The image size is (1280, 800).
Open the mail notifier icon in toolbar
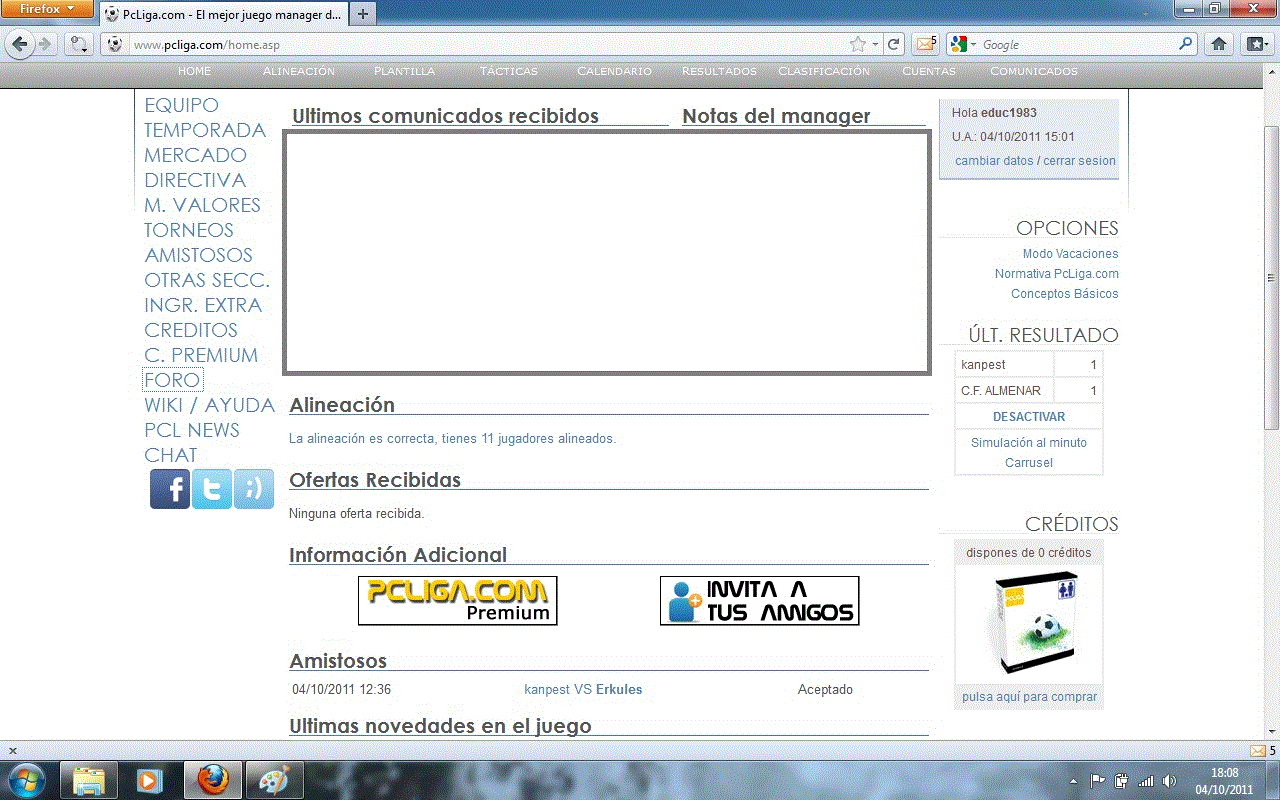pyautogui.click(x=925, y=44)
